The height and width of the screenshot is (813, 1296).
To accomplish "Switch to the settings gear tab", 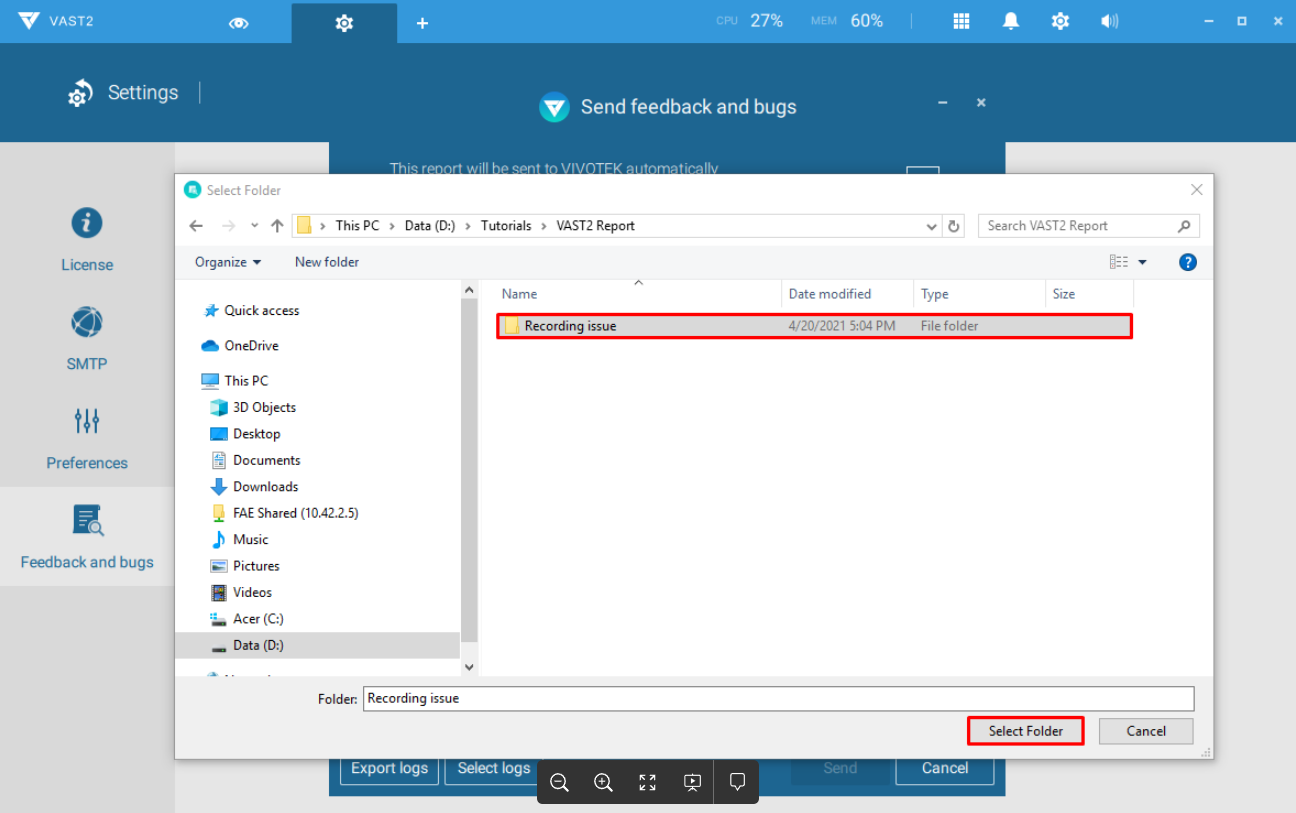I will tap(344, 23).
